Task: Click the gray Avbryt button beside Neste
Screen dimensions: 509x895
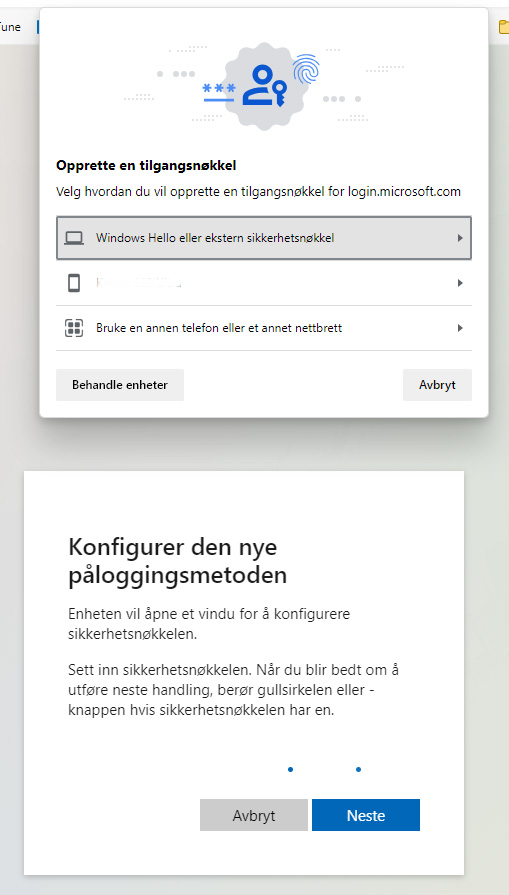Action: pyautogui.click(x=253, y=815)
